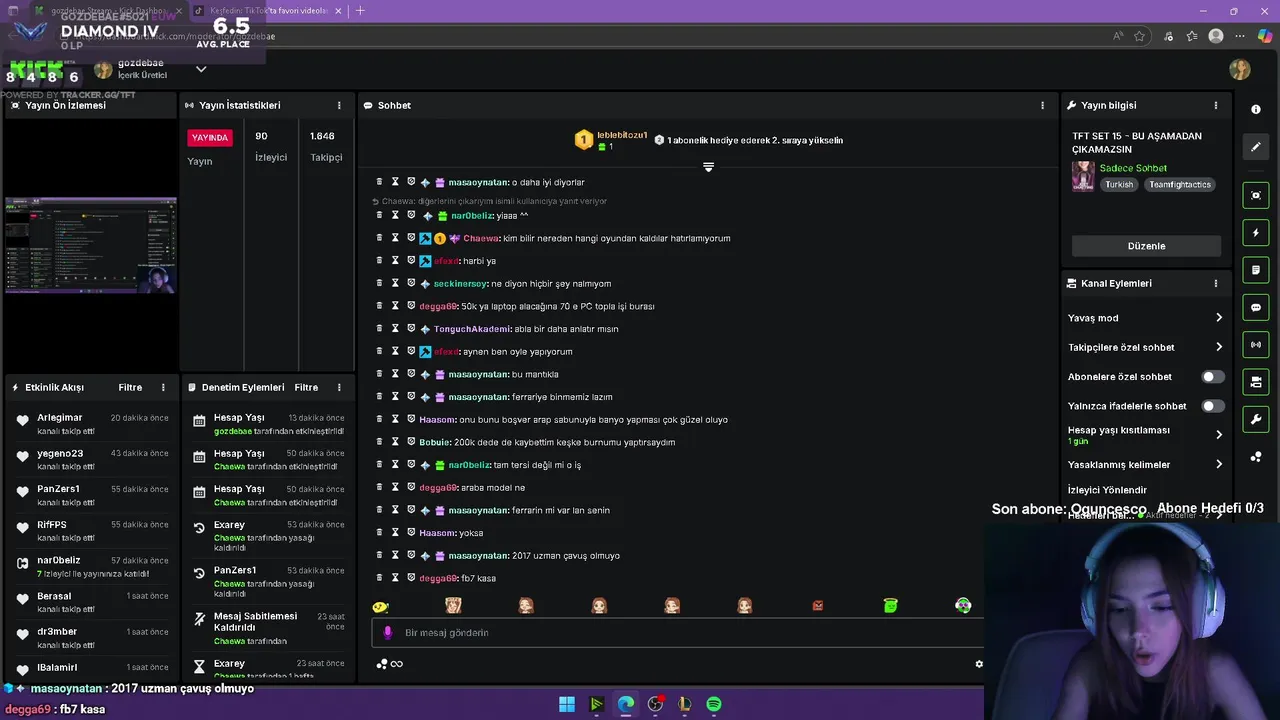Open Chaewa's username in chat

(481, 238)
